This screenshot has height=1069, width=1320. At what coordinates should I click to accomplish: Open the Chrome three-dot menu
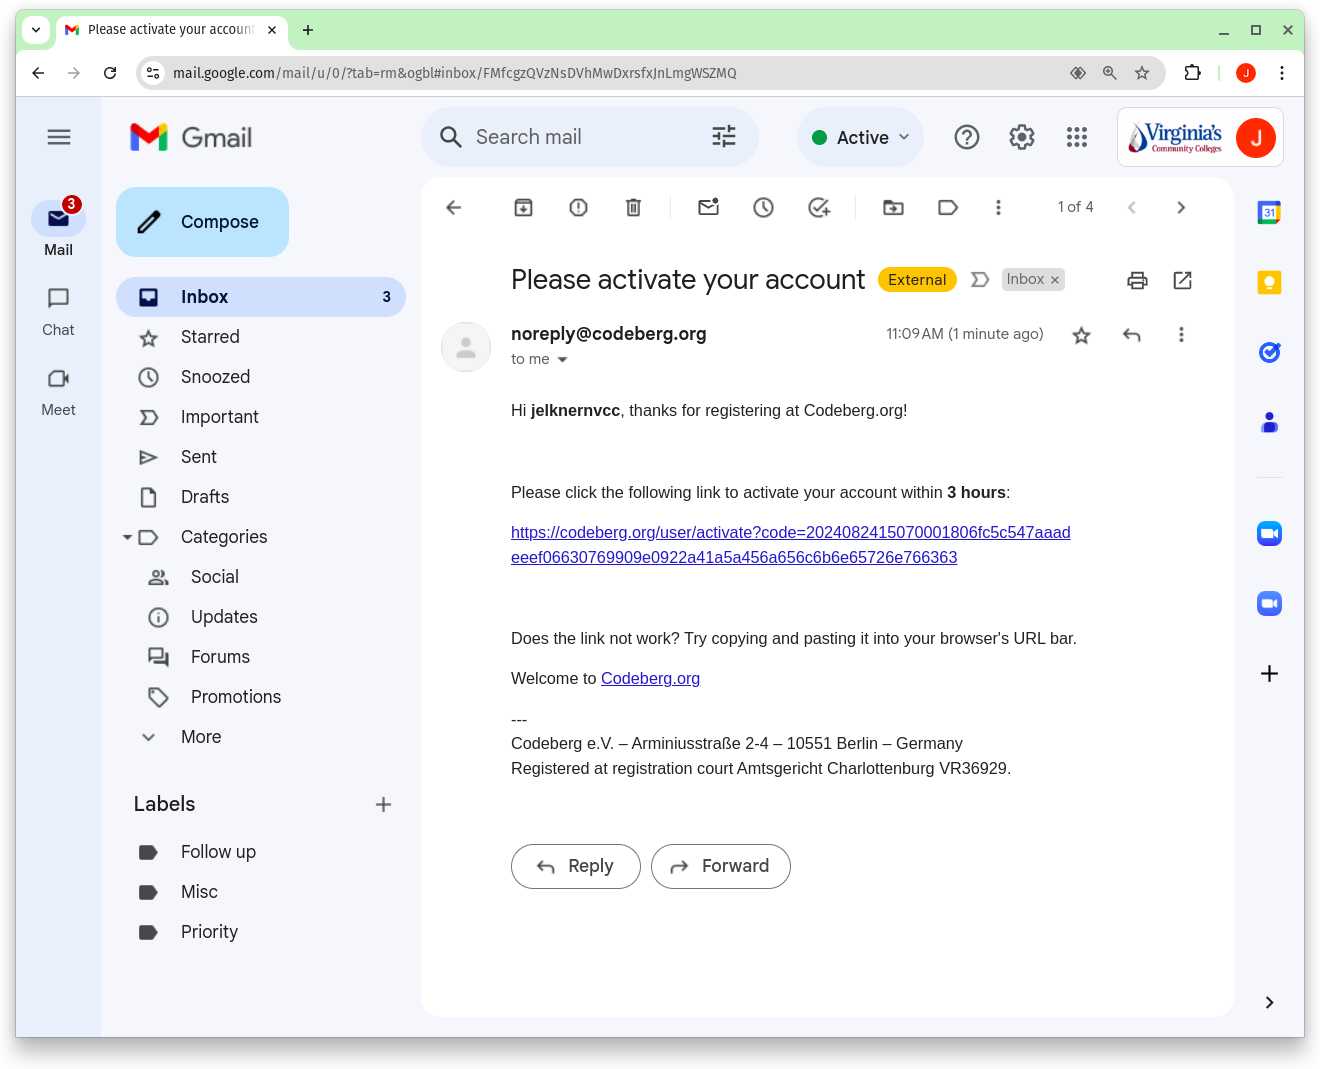(1282, 73)
